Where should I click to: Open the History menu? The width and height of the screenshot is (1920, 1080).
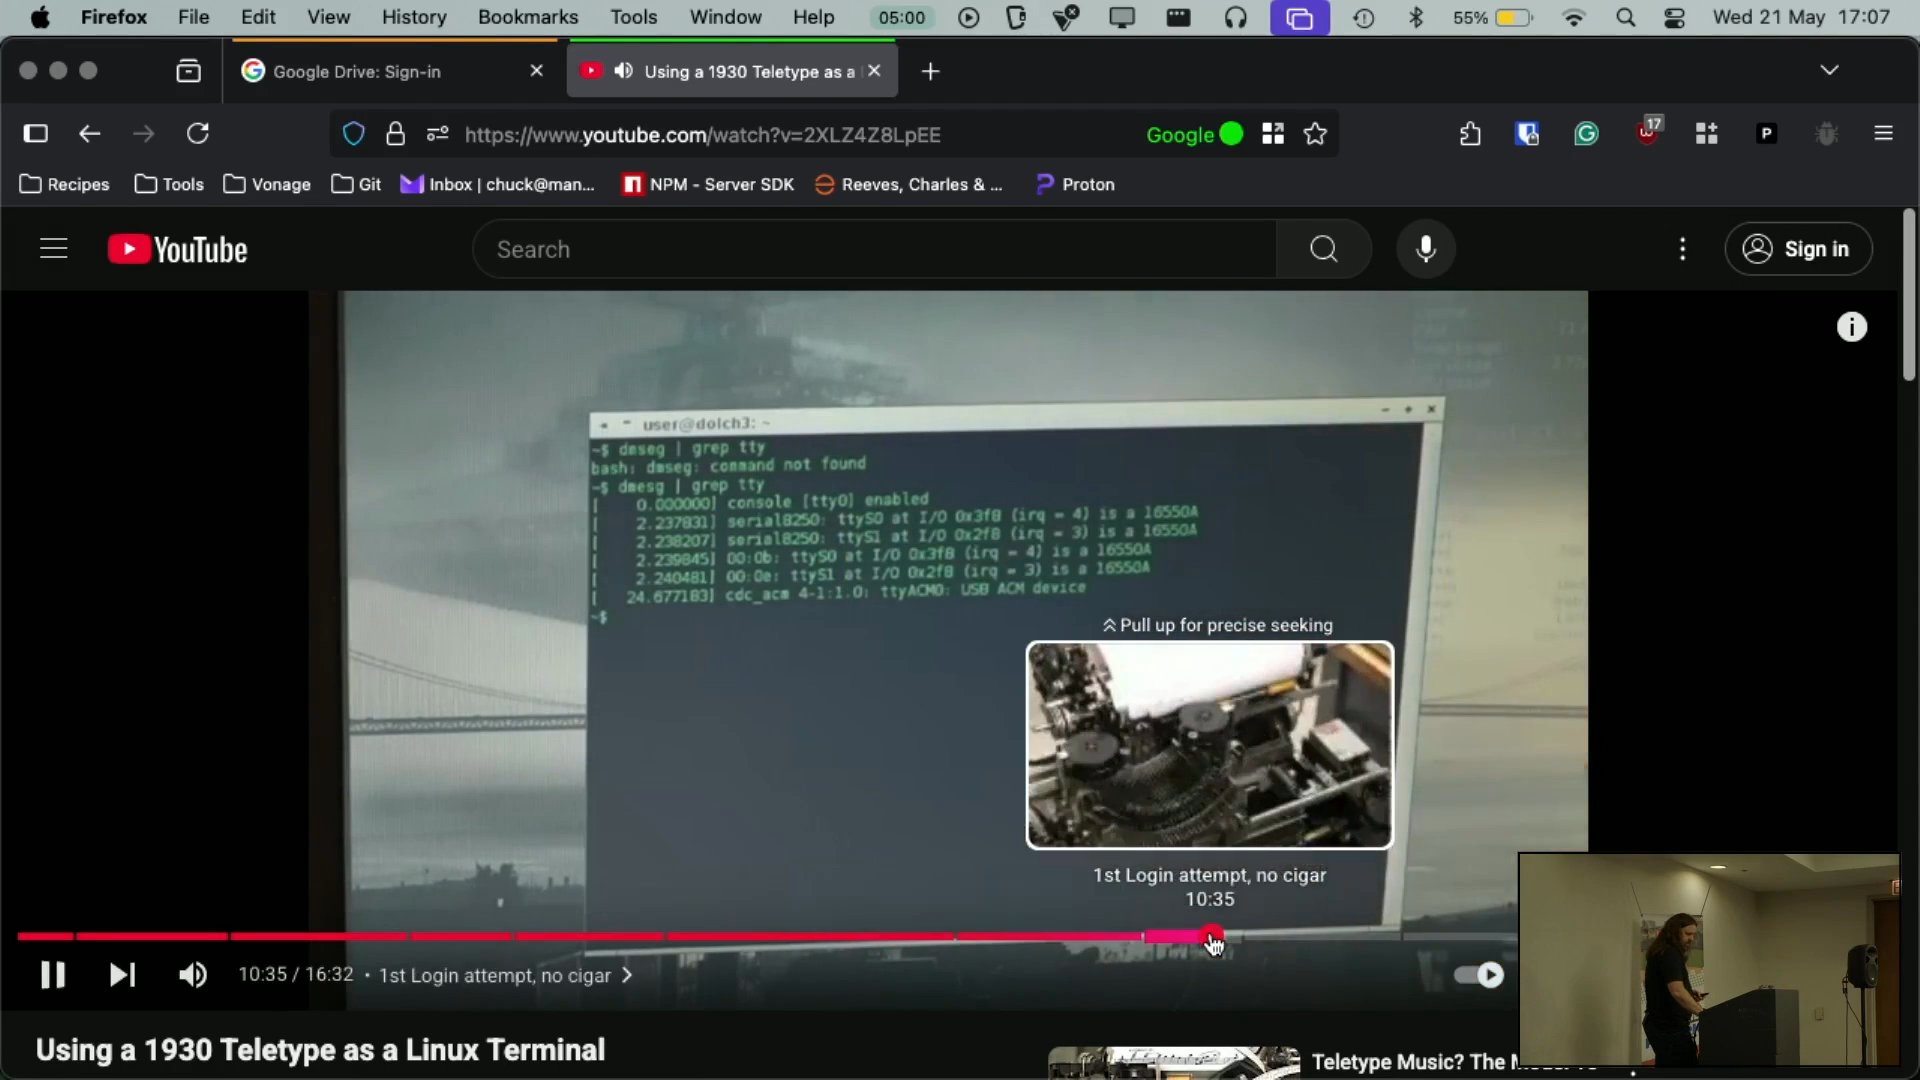(413, 17)
